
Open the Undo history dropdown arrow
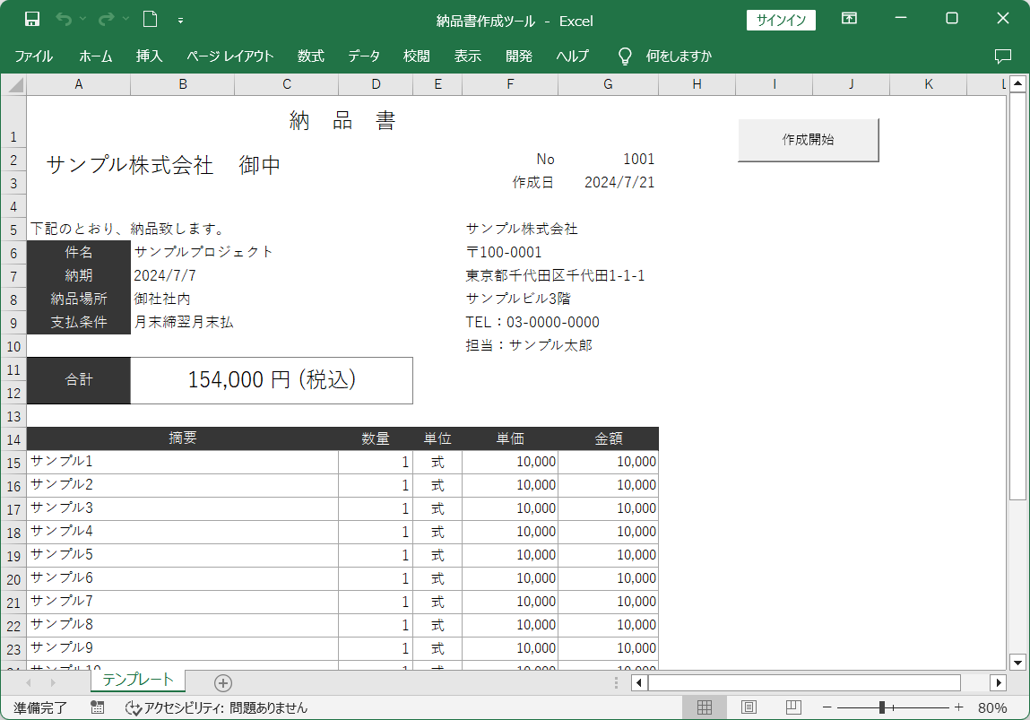tap(83, 20)
